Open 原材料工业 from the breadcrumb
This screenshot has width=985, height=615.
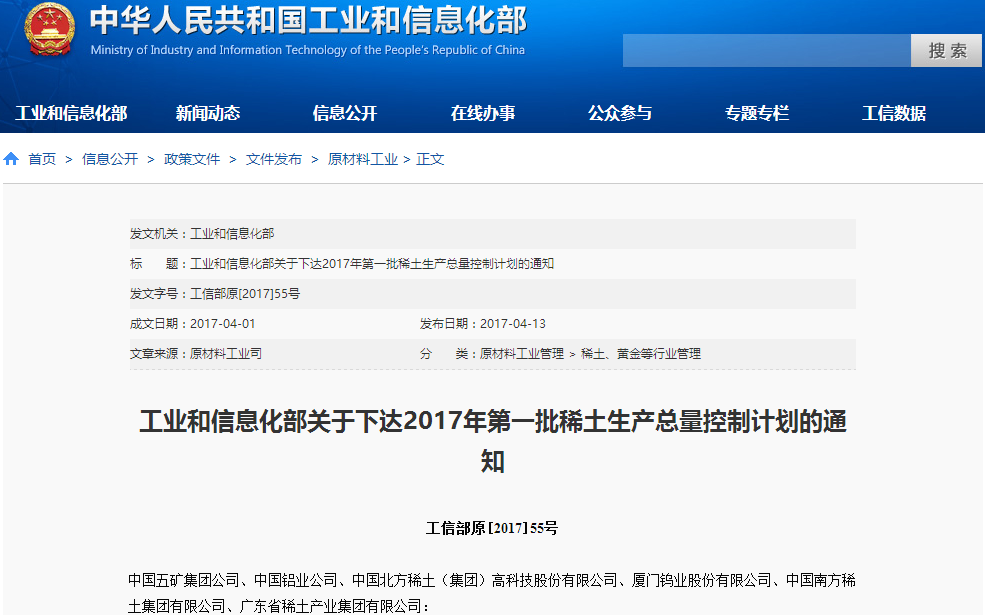tap(362, 157)
